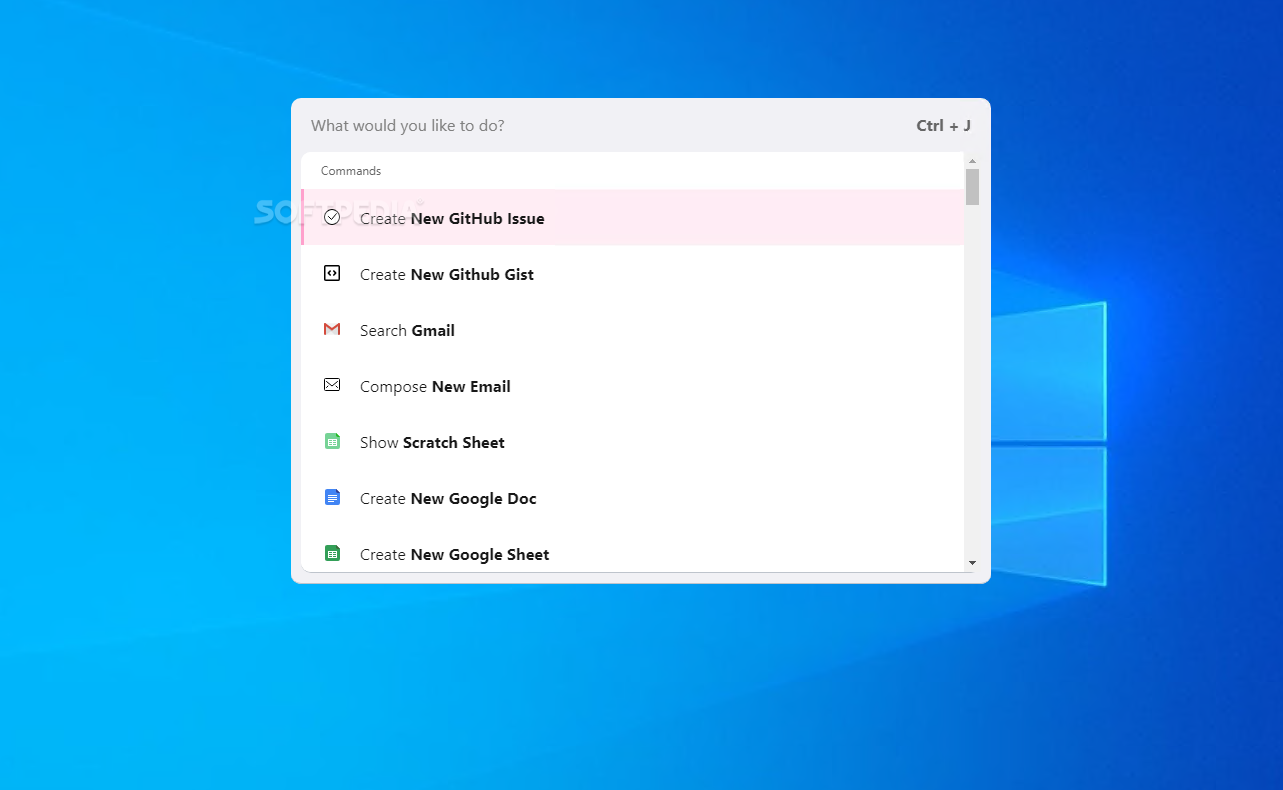The image size is (1283, 790).
Task: Select Create New Google Doc
Action: (x=633, y=498)
